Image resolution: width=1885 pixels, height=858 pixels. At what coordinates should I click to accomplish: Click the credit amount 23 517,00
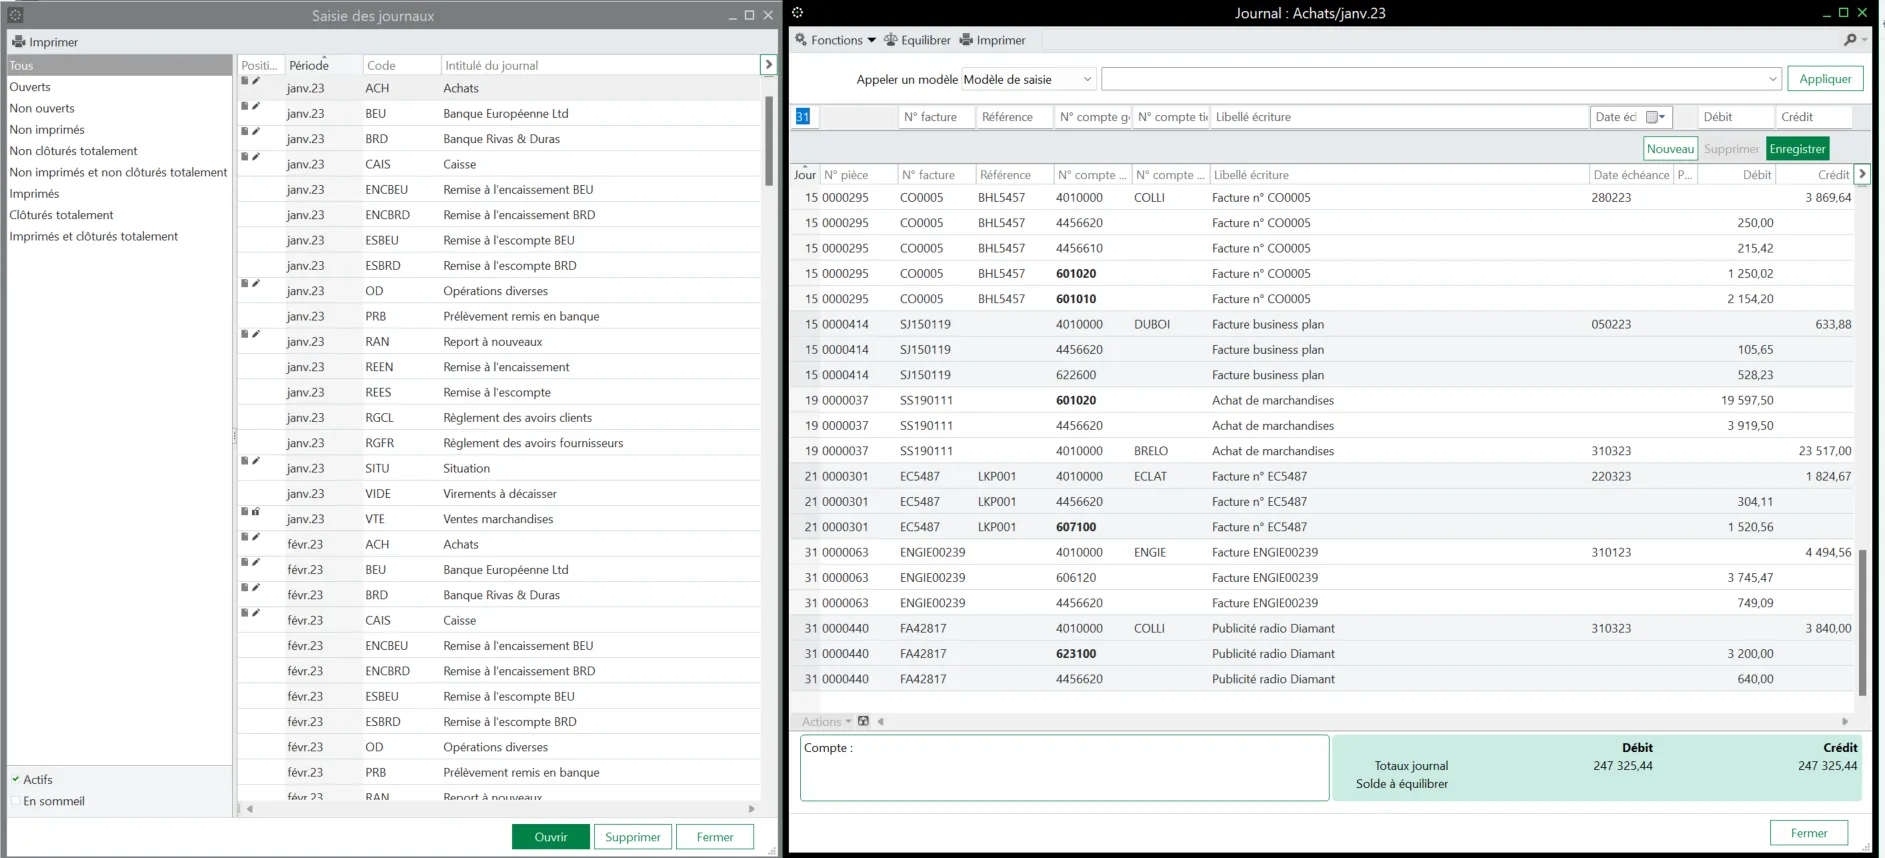click(x=1824, y=451)
